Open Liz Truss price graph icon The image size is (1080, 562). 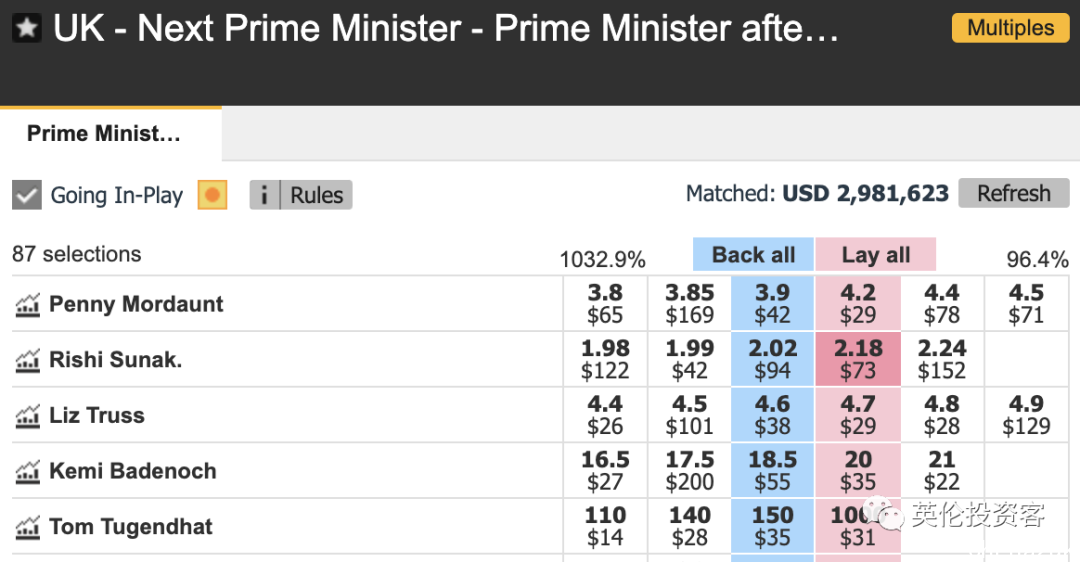click(28, 416)
